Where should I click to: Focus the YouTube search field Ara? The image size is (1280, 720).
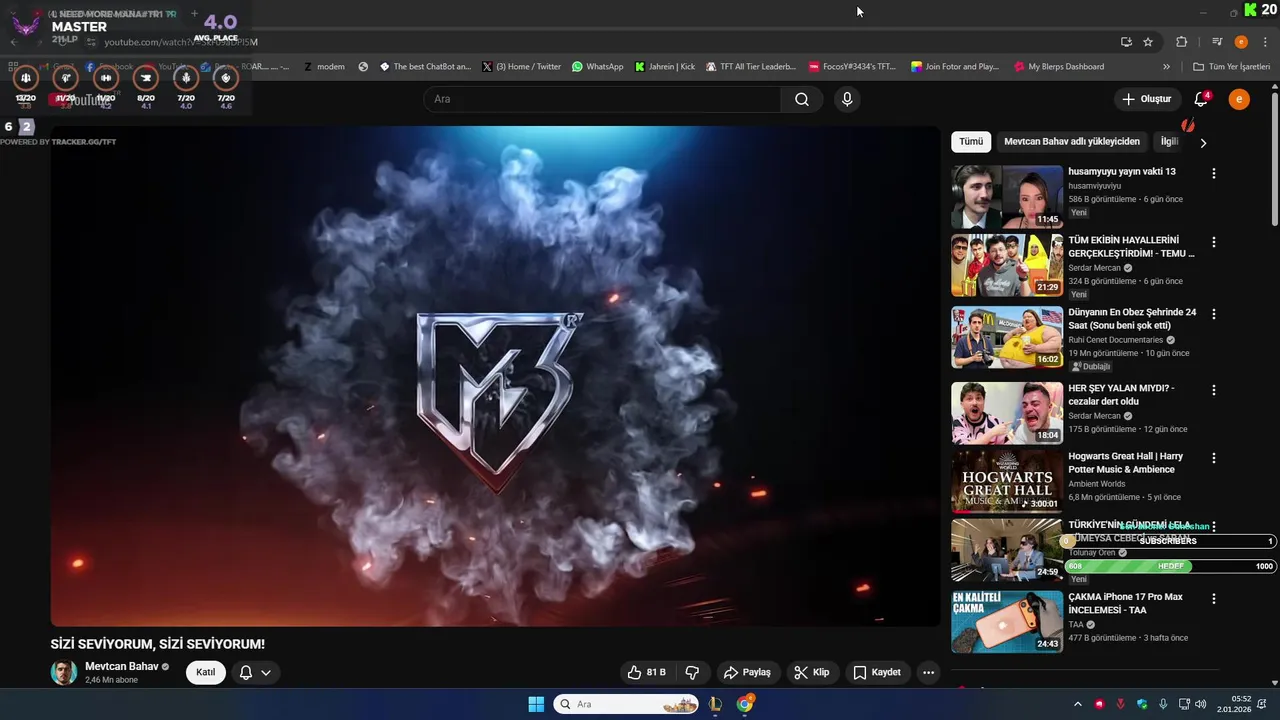click(x=602, y=99)
